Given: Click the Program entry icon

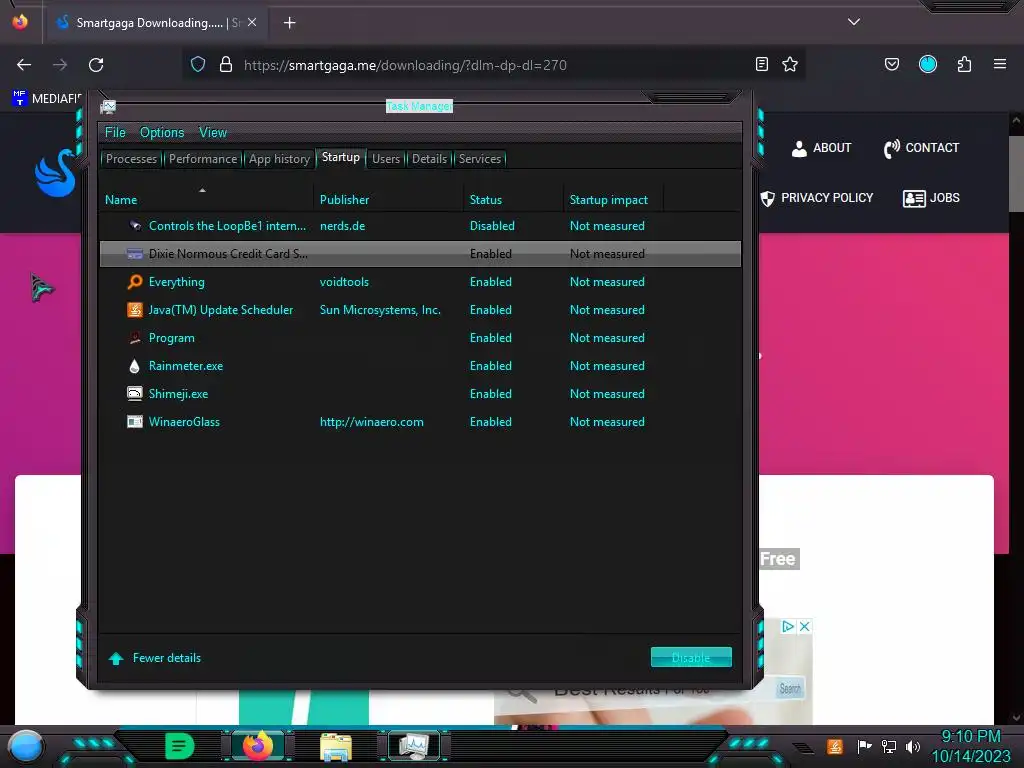Looking at the screenshot, I should click(135, 338).
